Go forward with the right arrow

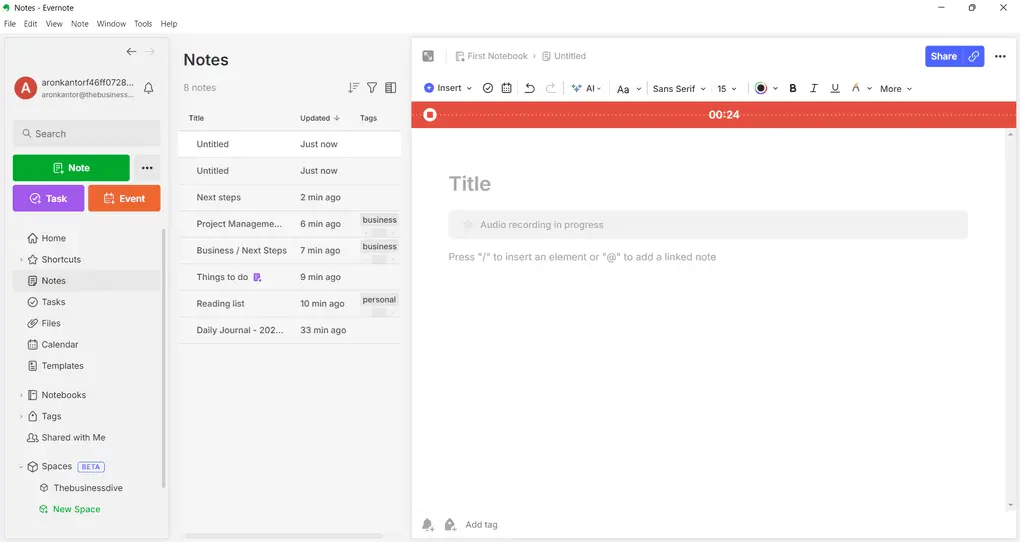click(150, 51)
